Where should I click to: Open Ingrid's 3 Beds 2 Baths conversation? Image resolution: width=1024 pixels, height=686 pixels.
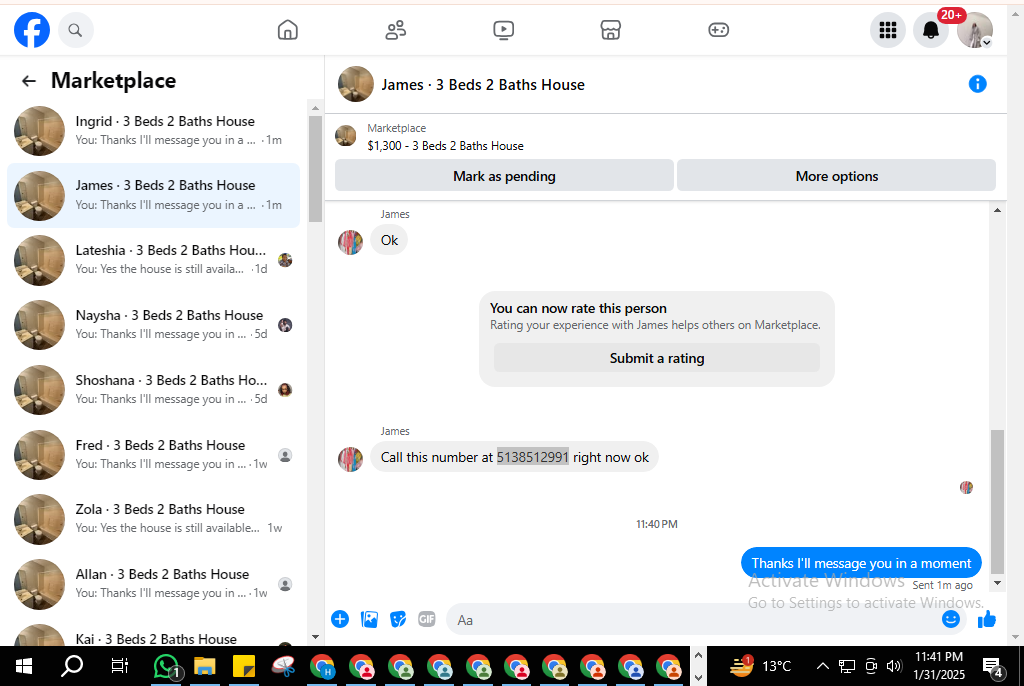pos(153,131)
